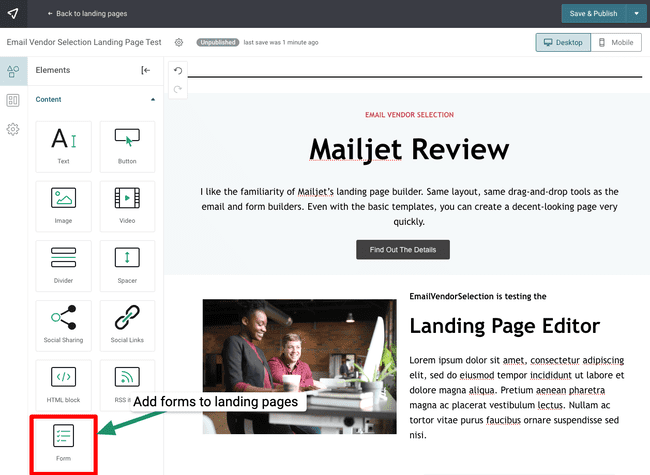This screenshot has width=650, height=475.
Task: Undo the last change
Action: [178, 71]
